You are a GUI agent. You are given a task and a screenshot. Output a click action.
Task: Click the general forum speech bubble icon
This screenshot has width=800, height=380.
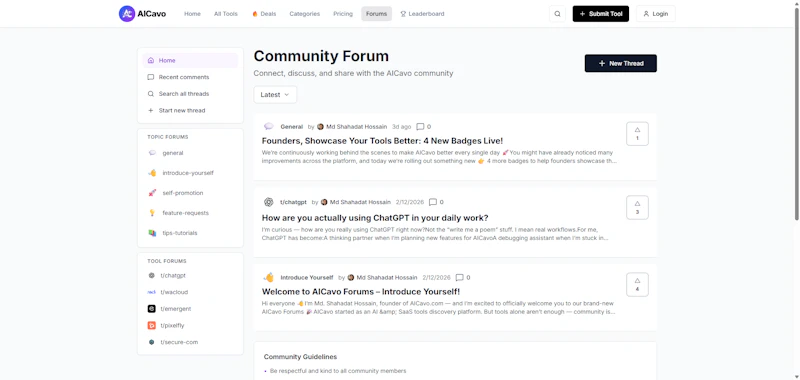click(152, 153)
